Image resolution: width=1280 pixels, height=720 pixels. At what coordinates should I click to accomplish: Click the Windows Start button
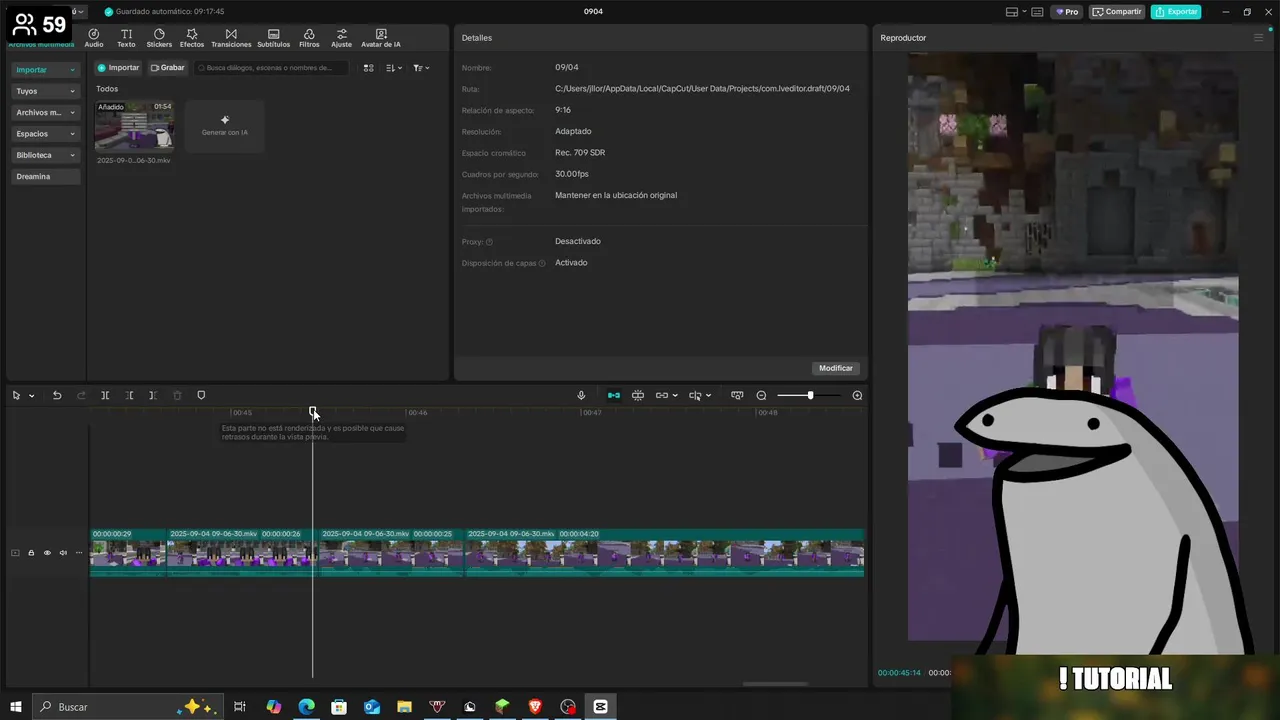[16, 707]
